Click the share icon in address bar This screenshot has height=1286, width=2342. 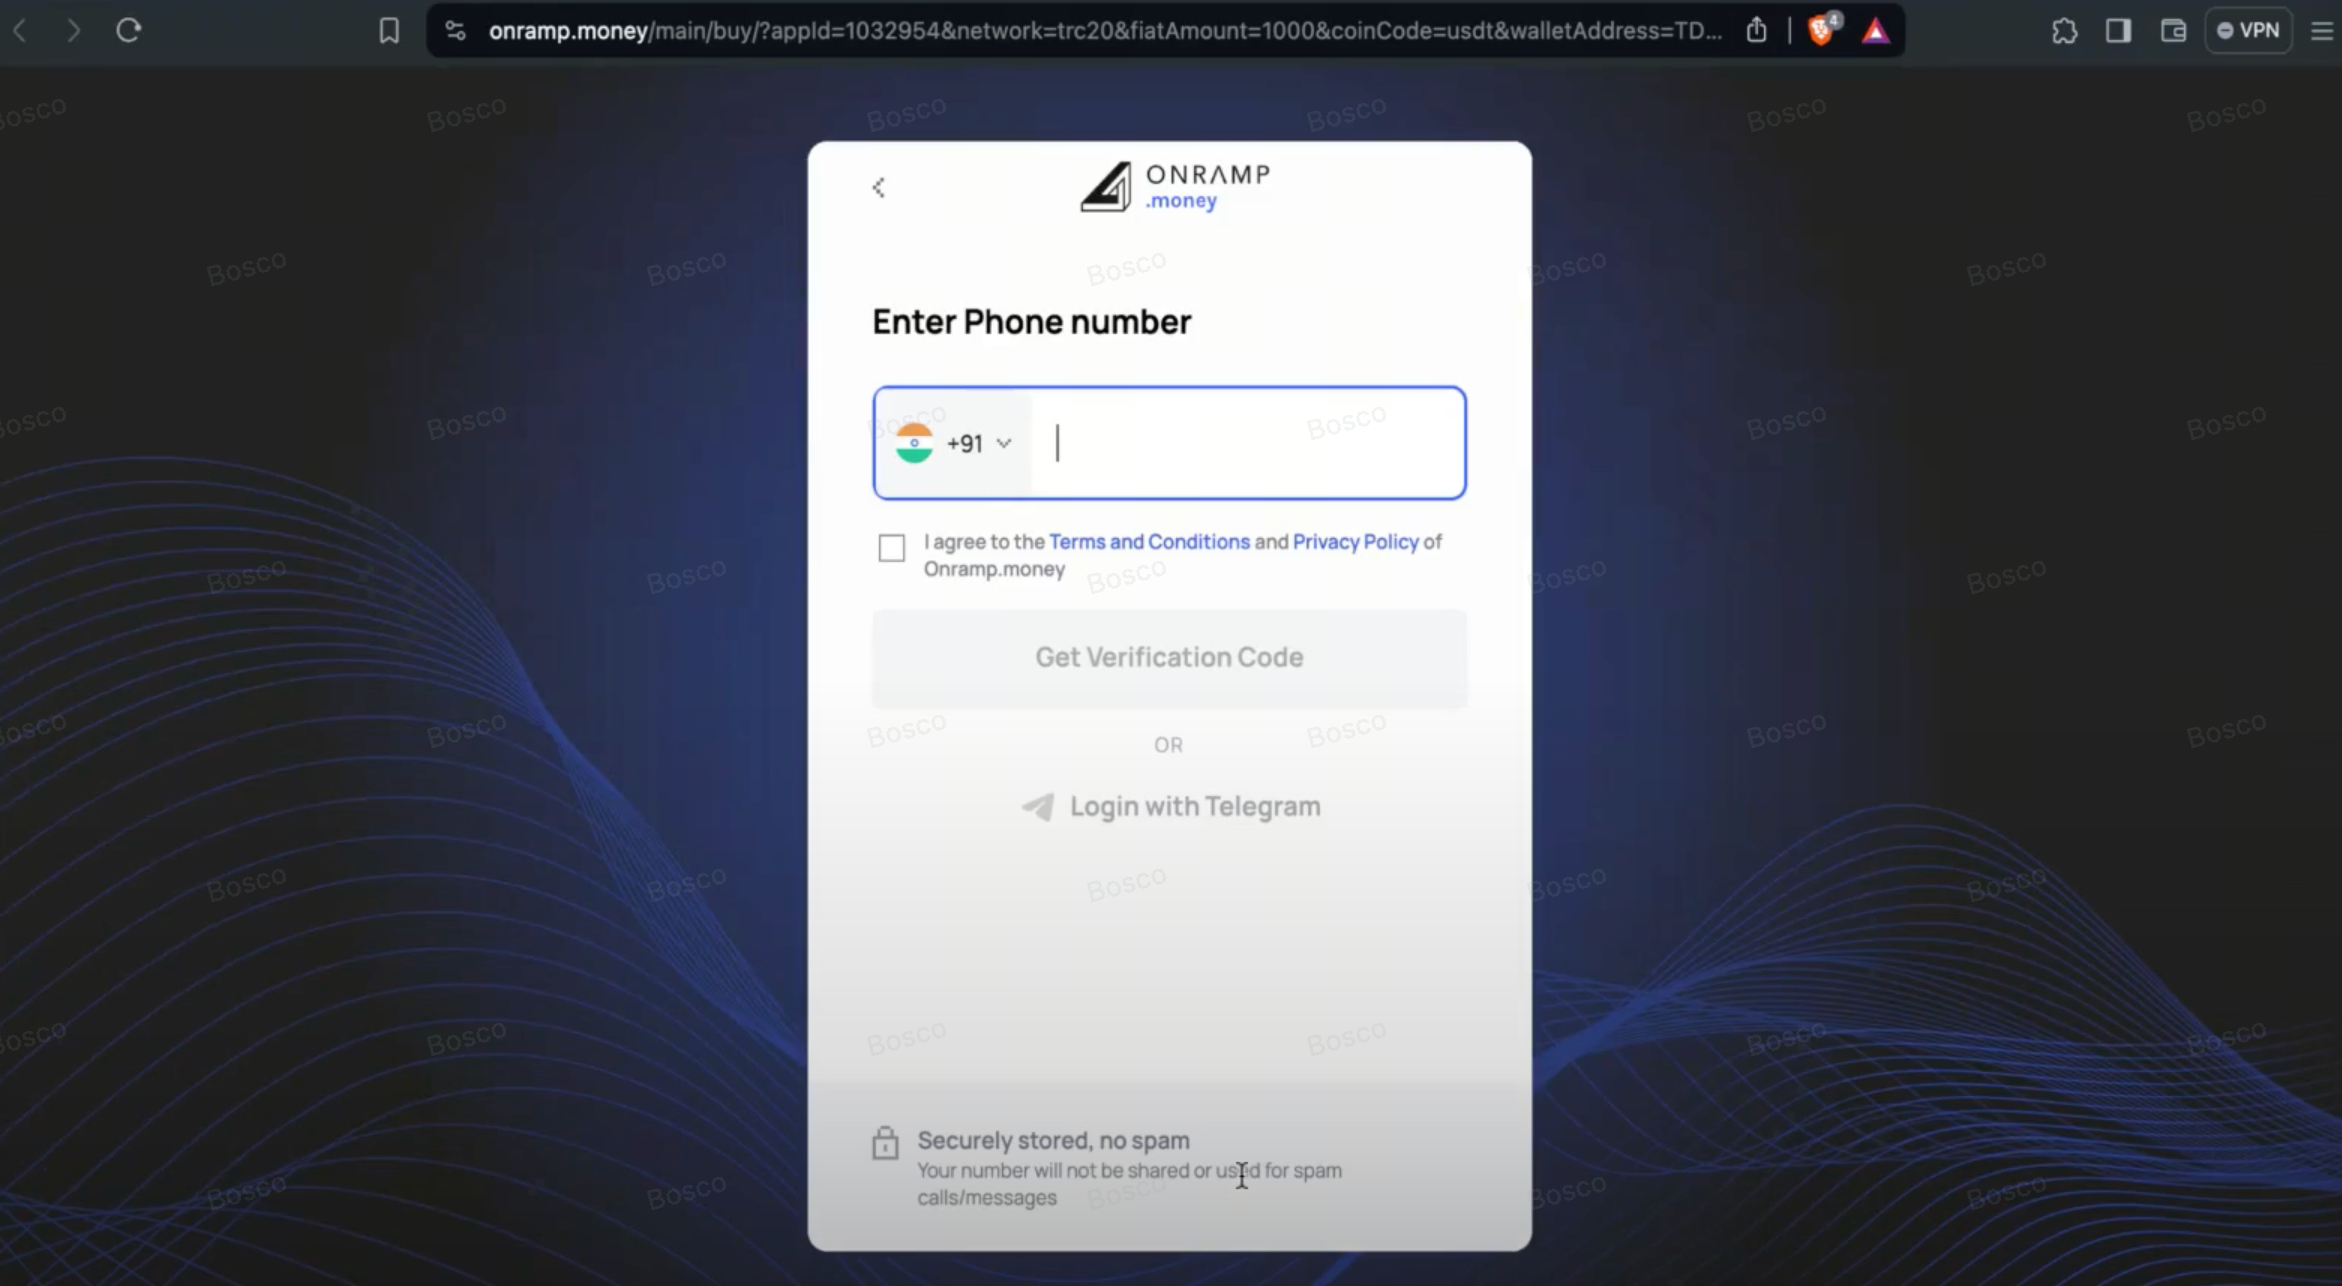[x=1756, y=31]
